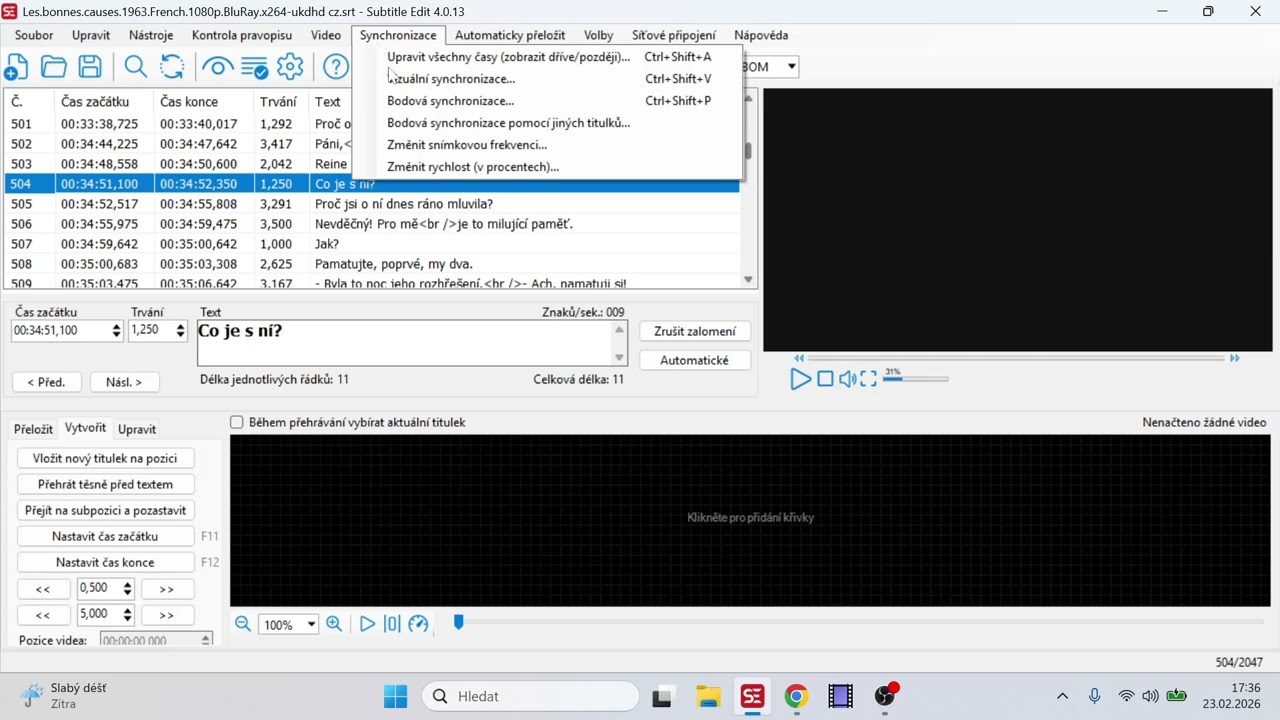Open Find with the magnifier icon
1280x720 pixels.
pyautogui.click(x=135, y=67)
